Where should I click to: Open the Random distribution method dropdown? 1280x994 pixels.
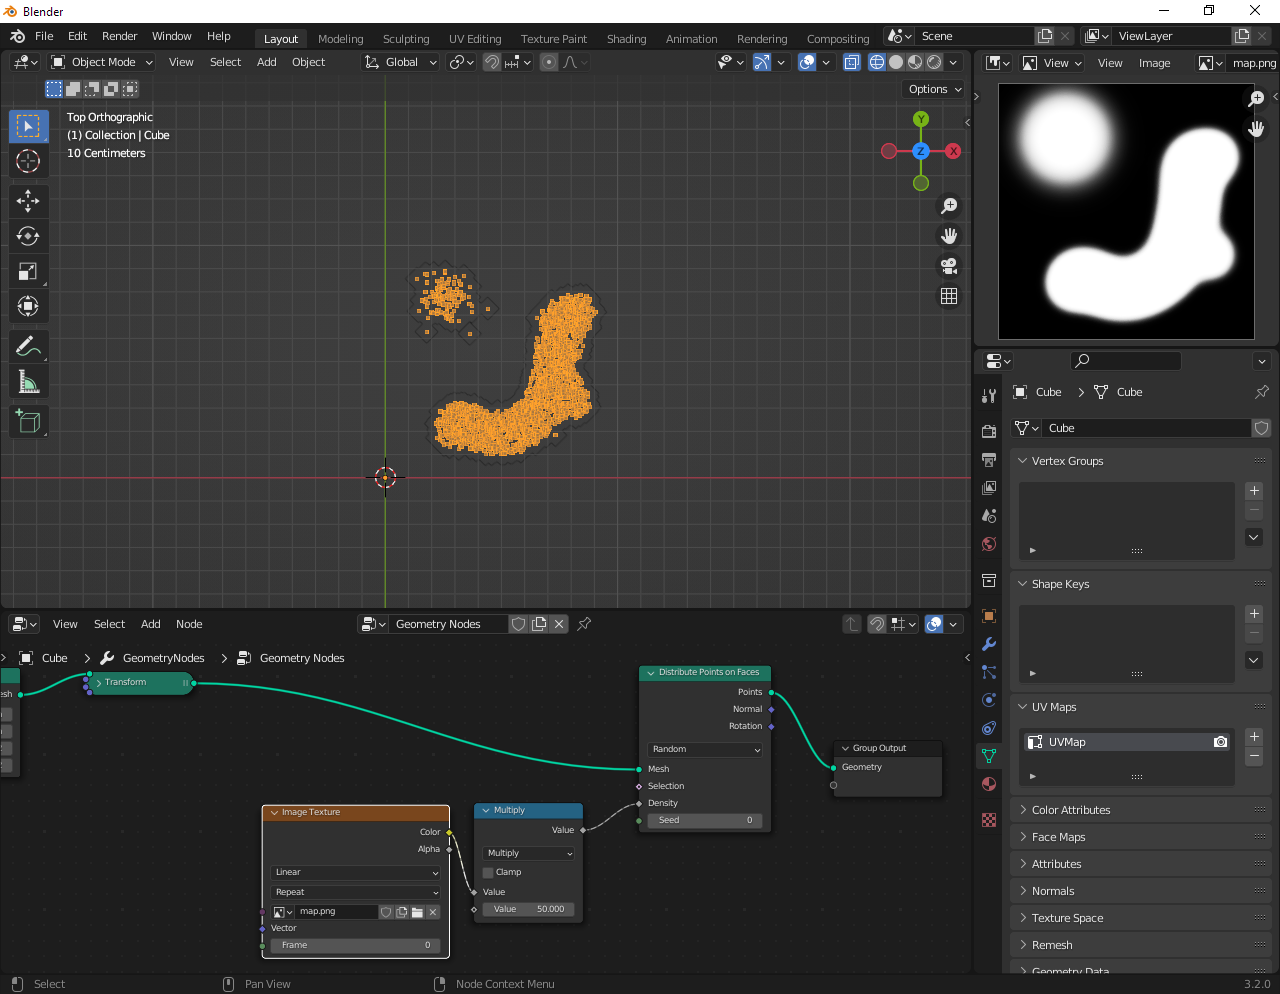pos(705,749)
